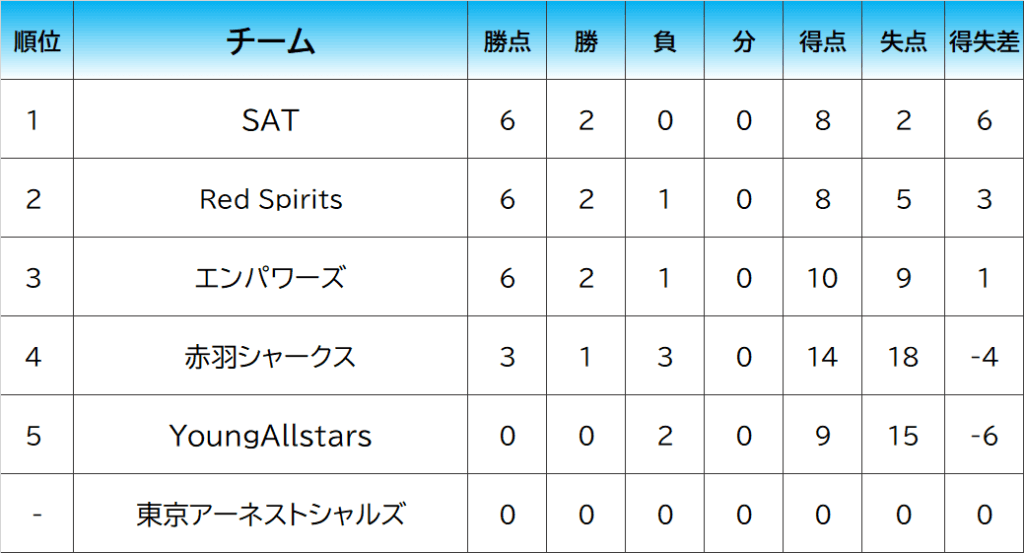The width and height of the screenshot is (1024, 553).
Task: Click the Red Spirits team cell
Action: coord(271,199)
